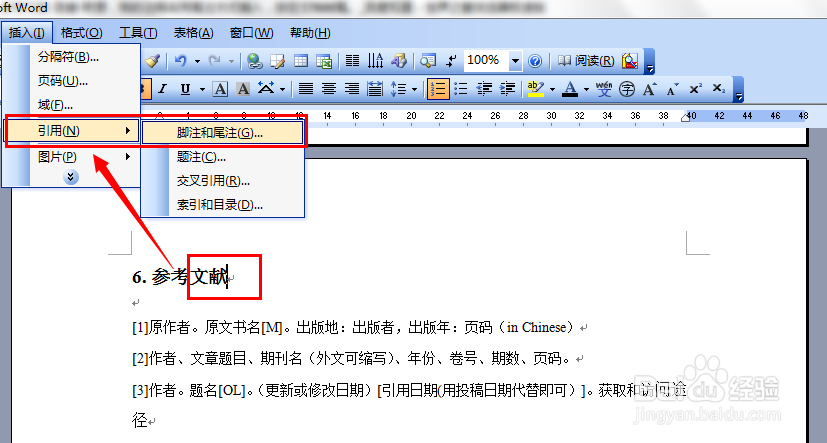Open line spacing dropdown arrow
The image size is (827, 443).
(x=414, y=90)
